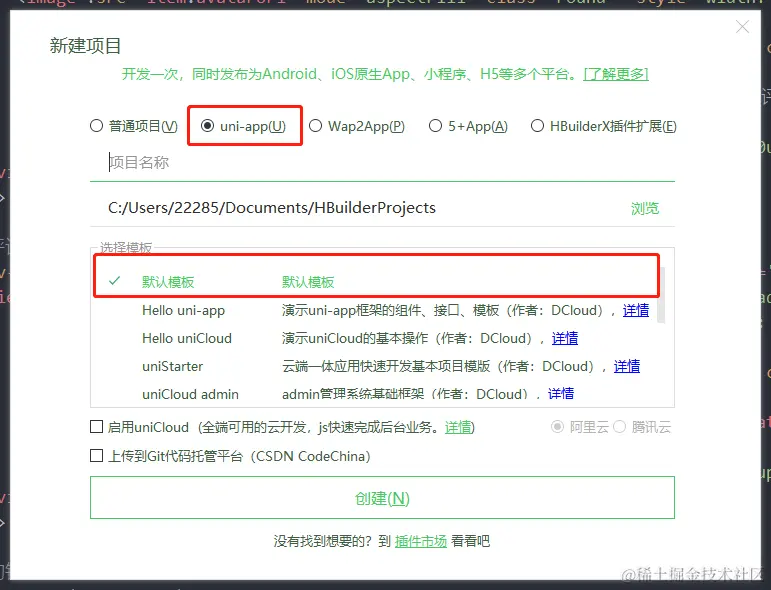This screenshot has height=590, width=771.
Task: Select the Hello uni-app template
Action: tap(183, 311)
